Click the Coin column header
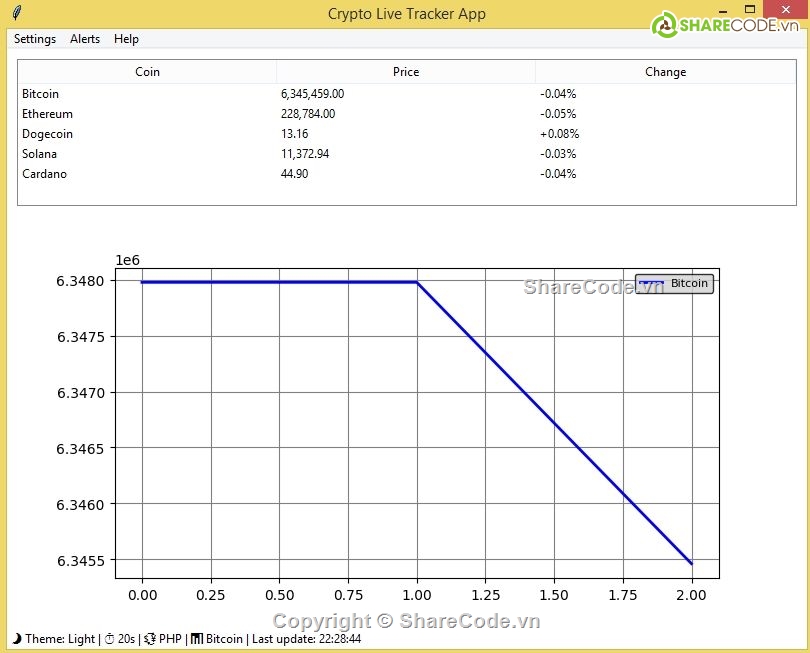The width and height of the screenshot is (810, 653). pyautogui.click(x=147, y=72)
